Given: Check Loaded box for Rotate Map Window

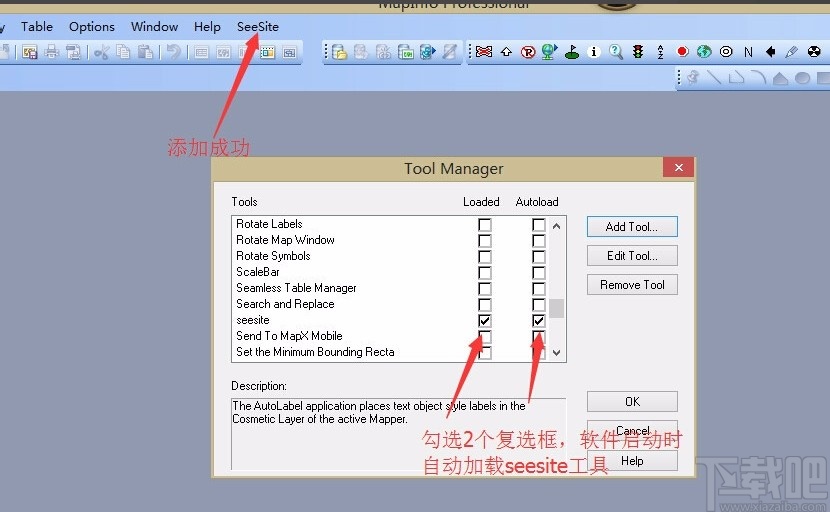Looking at the screenshot, I should (x=484, y=240).
